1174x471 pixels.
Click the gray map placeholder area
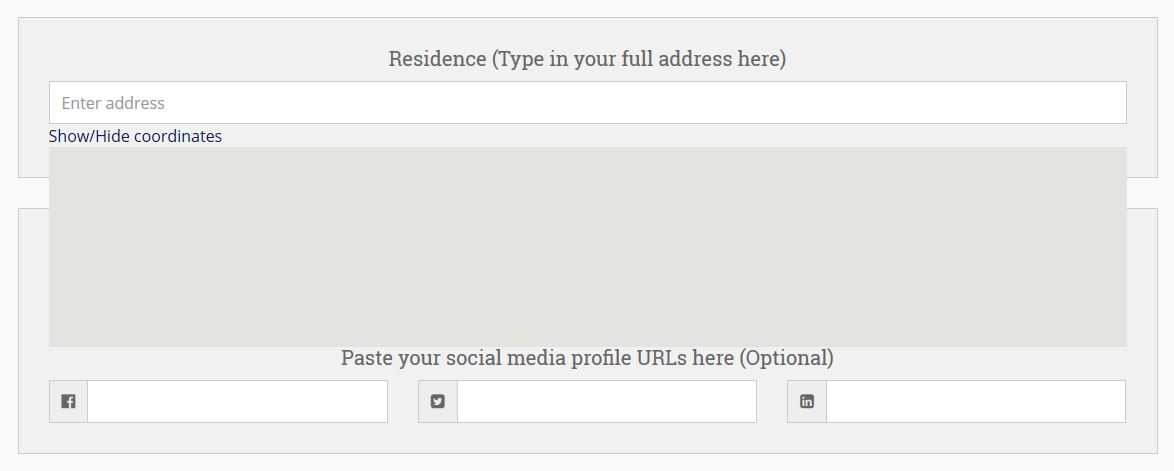coord(588,246)
